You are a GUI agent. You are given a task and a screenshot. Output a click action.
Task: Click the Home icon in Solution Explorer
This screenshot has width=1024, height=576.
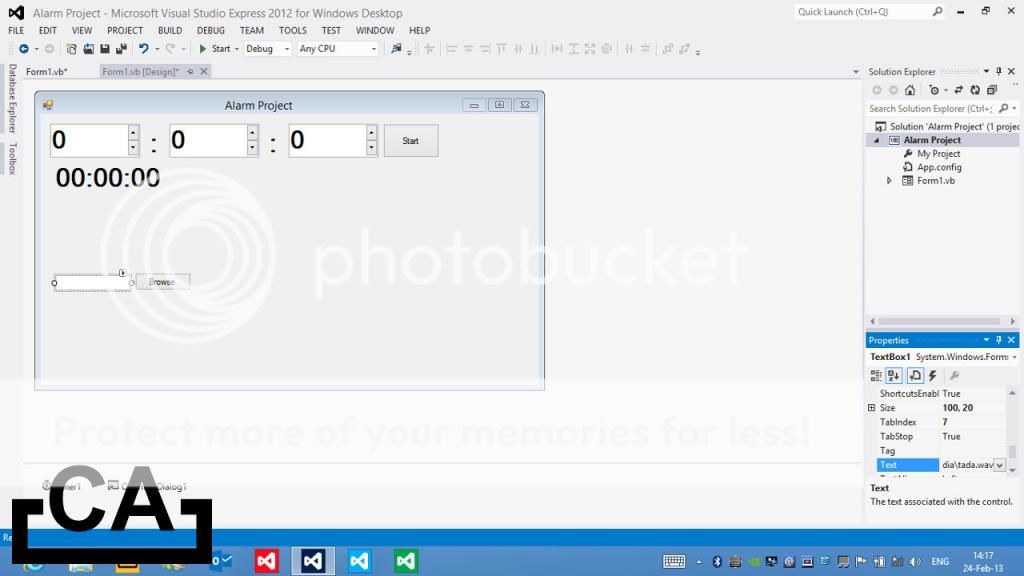point(909,90)
